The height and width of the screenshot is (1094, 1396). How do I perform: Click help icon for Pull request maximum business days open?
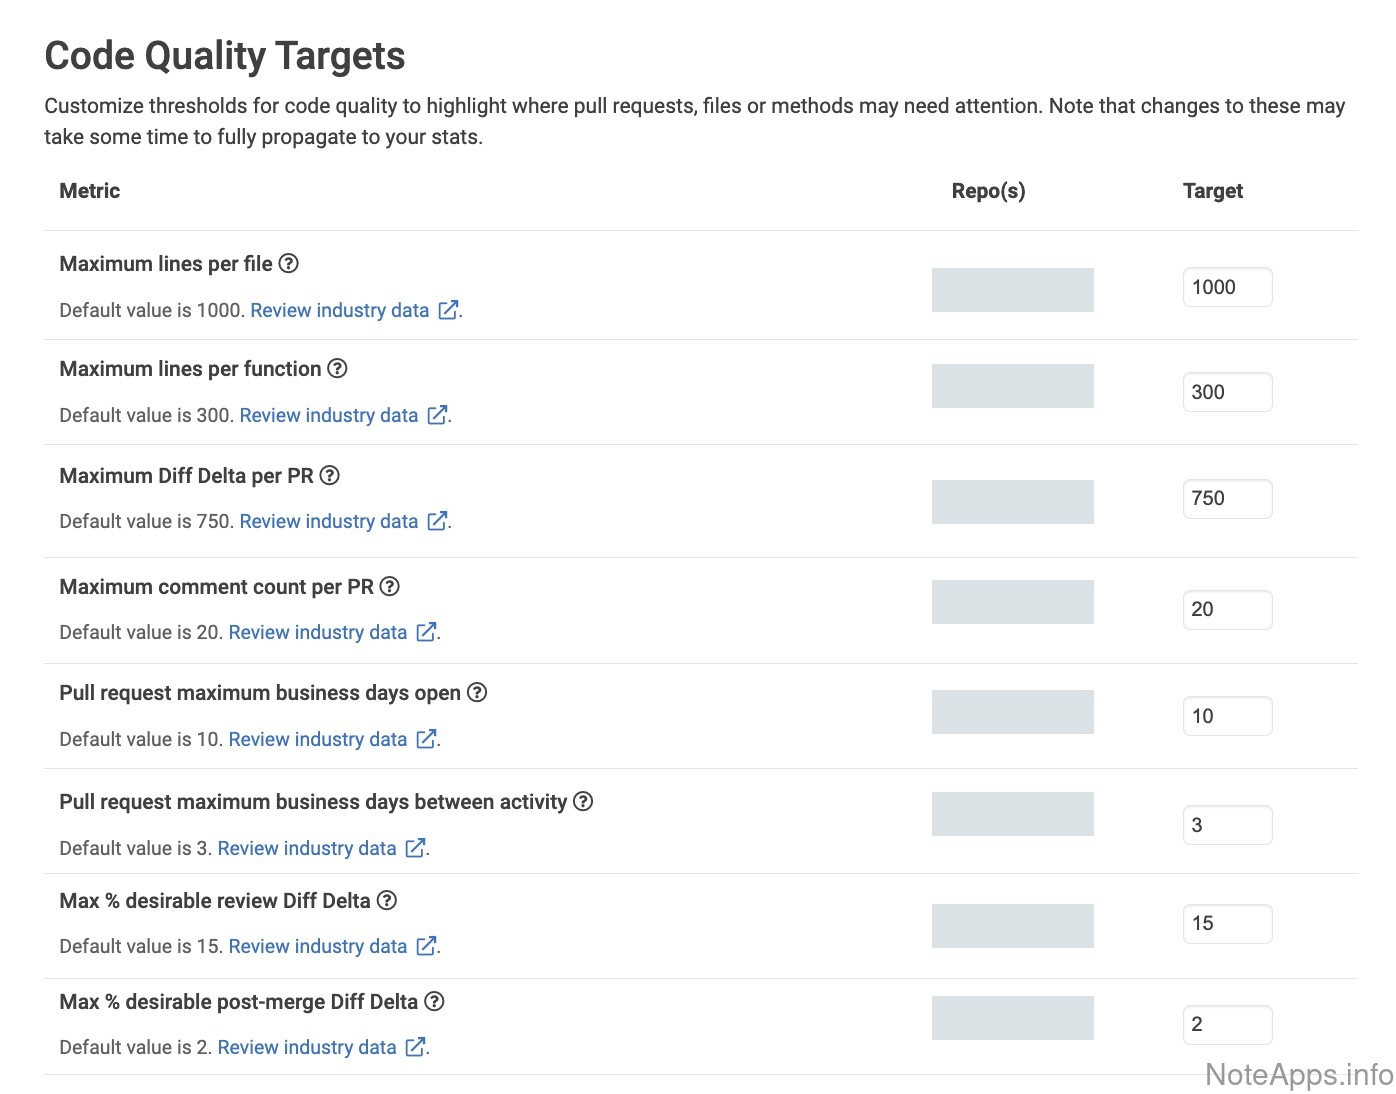(477, 692)
